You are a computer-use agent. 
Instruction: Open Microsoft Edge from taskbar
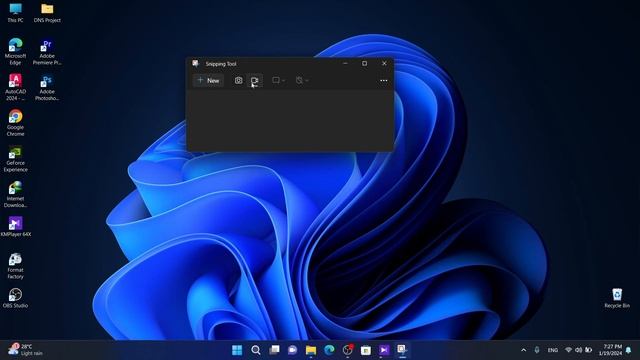tap(329, 350)
